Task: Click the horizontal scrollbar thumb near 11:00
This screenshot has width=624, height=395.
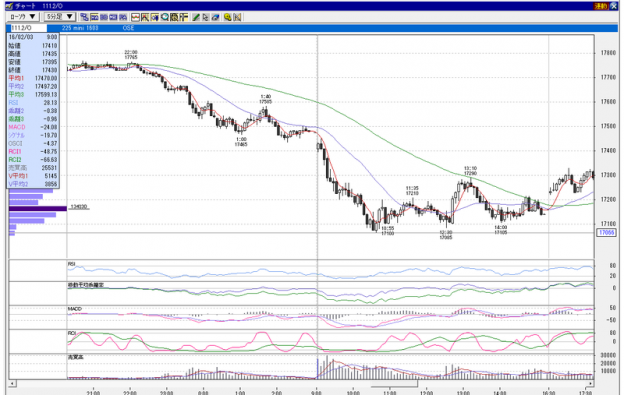Action: pos(394,383)
